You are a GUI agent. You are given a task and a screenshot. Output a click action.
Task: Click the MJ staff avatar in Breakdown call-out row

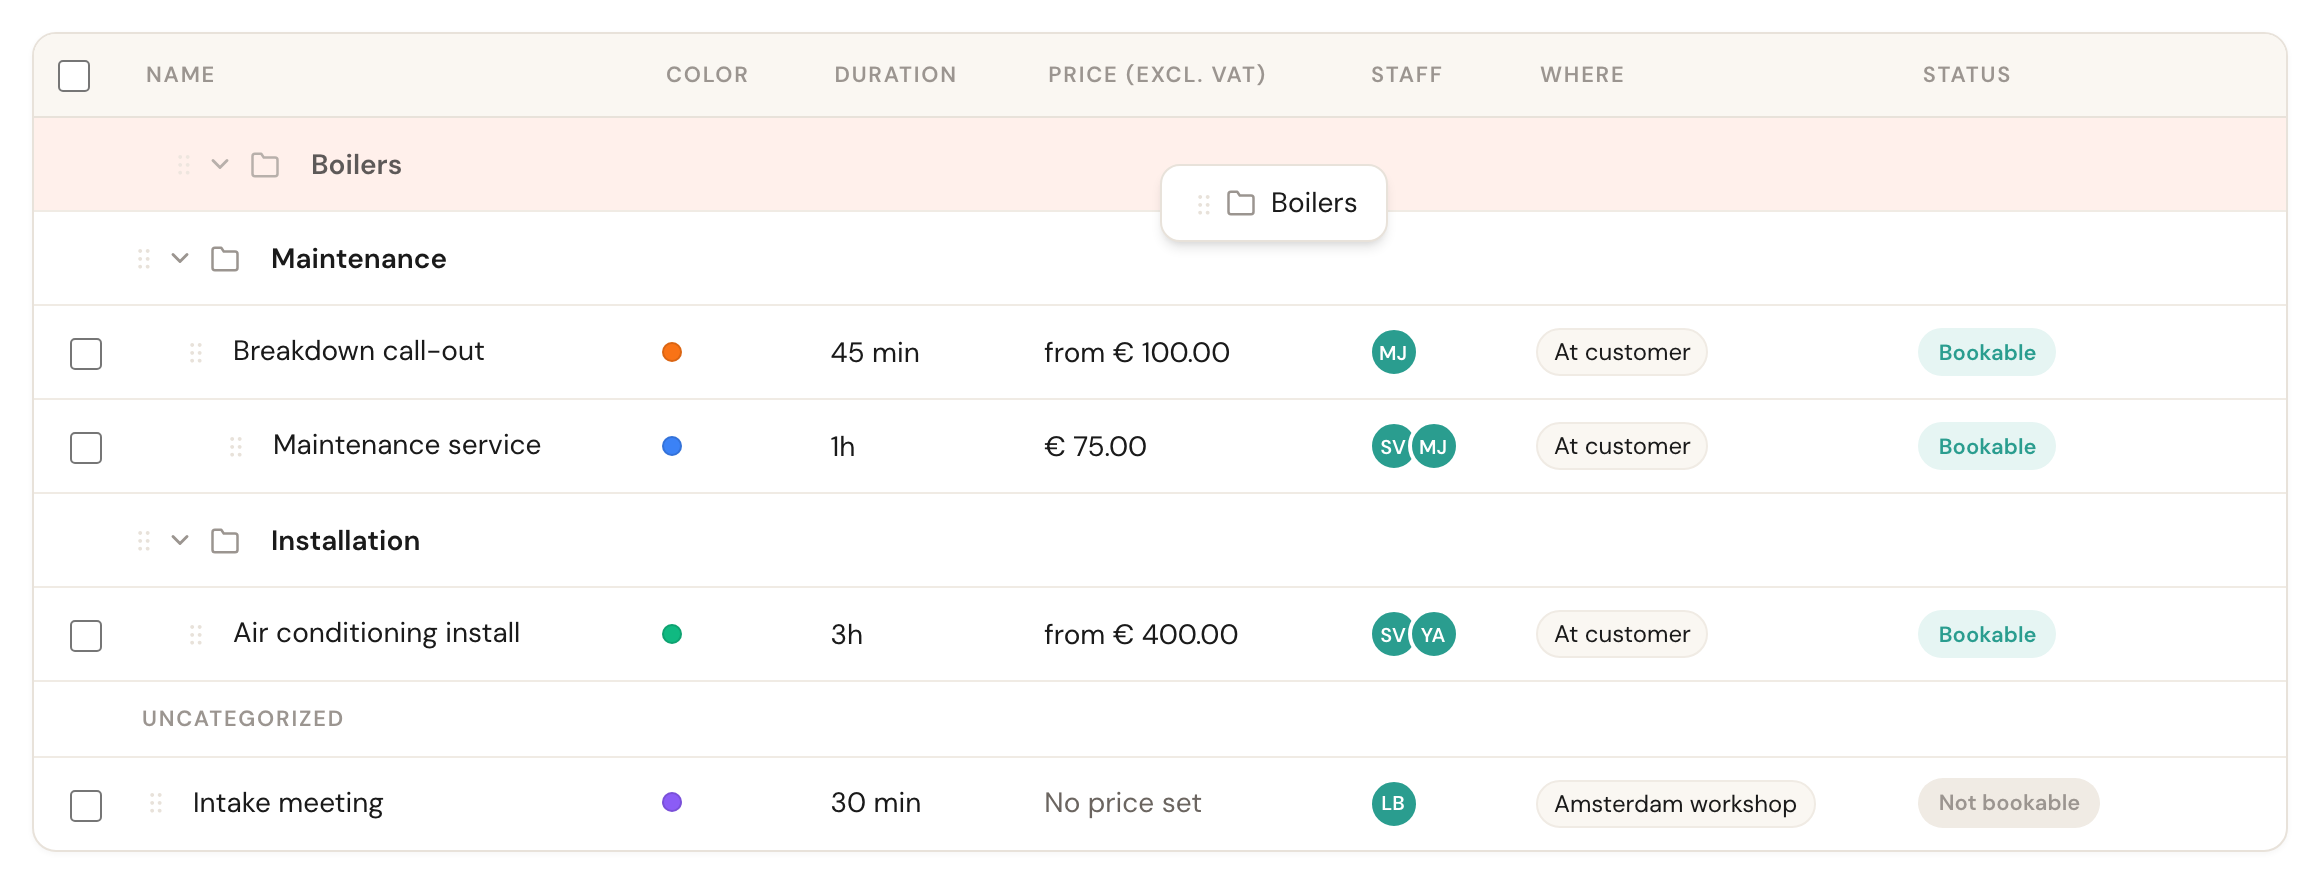tap(1393, 352)
